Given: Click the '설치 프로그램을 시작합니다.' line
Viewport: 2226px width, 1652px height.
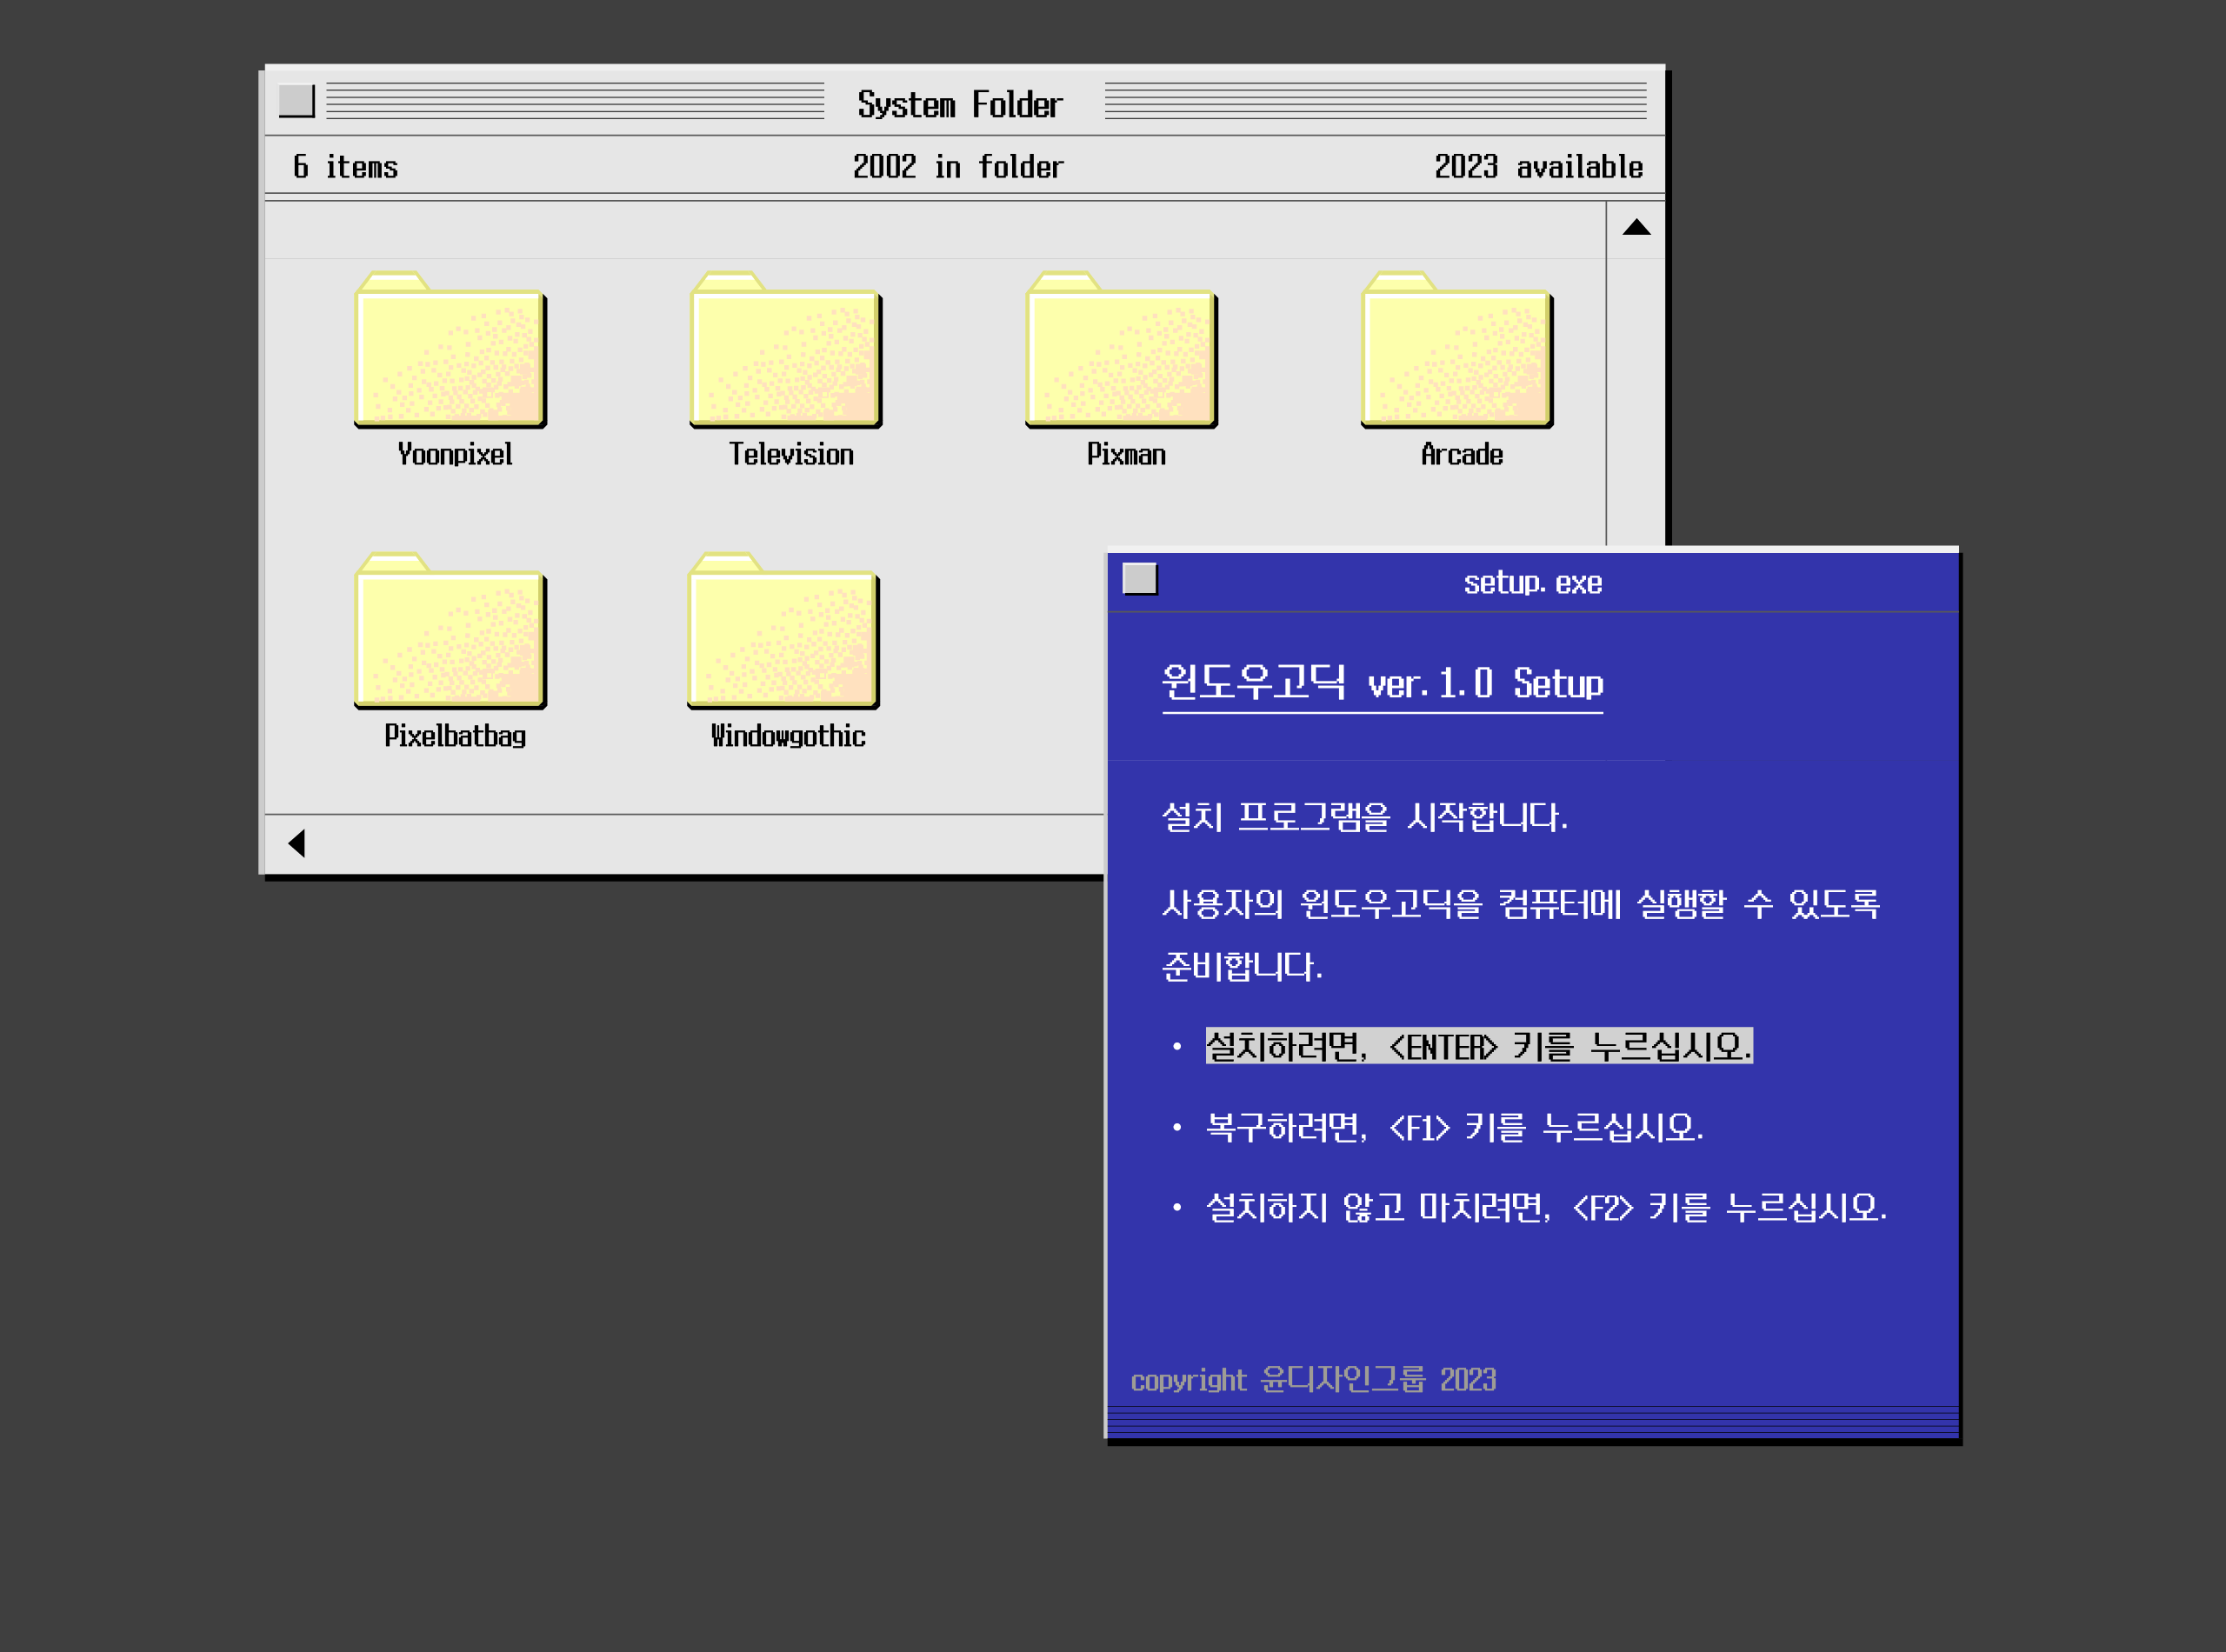Looking at the screenshot, I should pyautogui.click(x=1364, y=817).
